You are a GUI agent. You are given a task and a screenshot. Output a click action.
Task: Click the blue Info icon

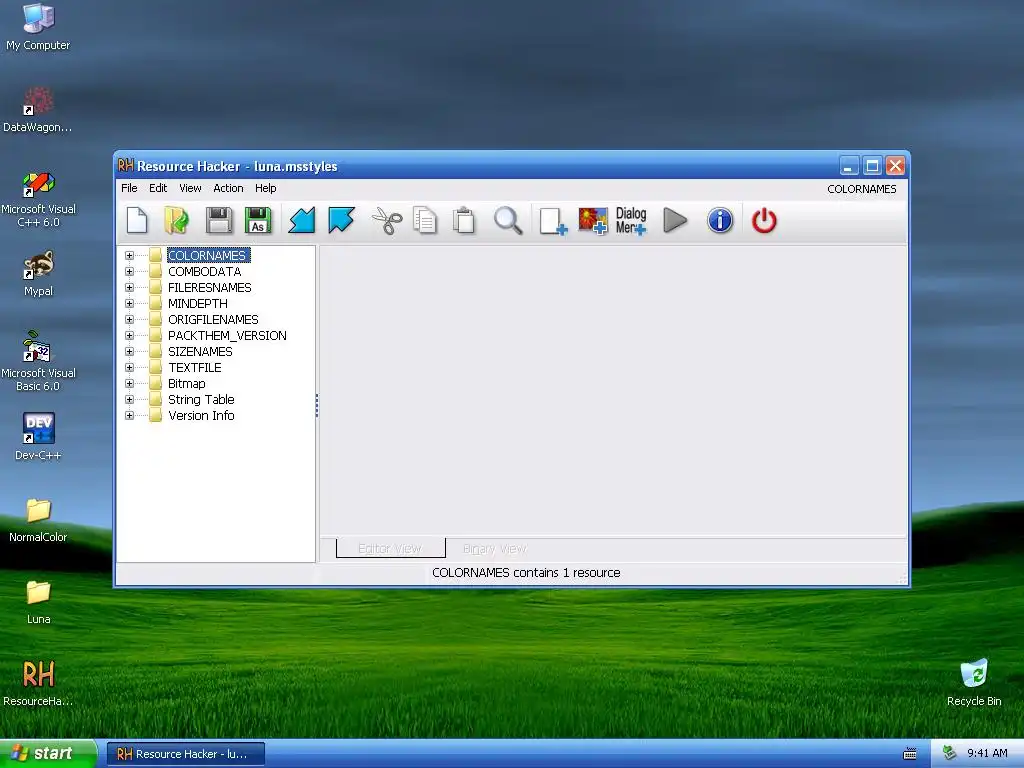(720, 220)
